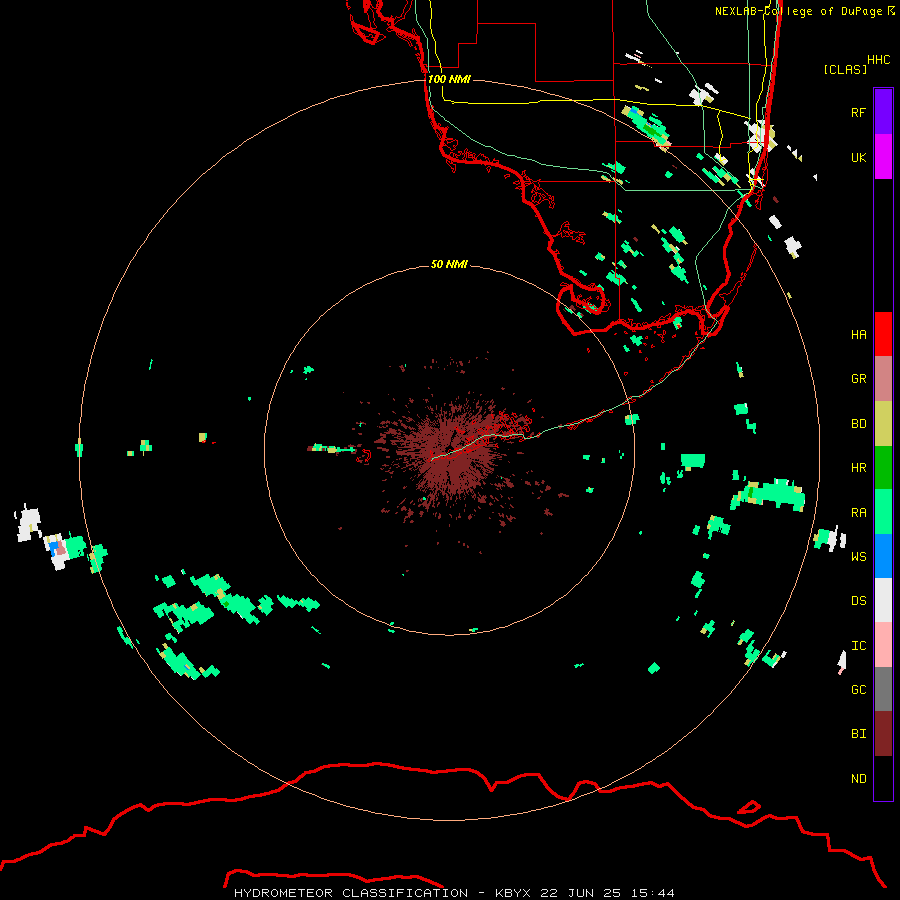900x900 pixels.
Task: Click the BI legend label
Action: tap(858, 734)
